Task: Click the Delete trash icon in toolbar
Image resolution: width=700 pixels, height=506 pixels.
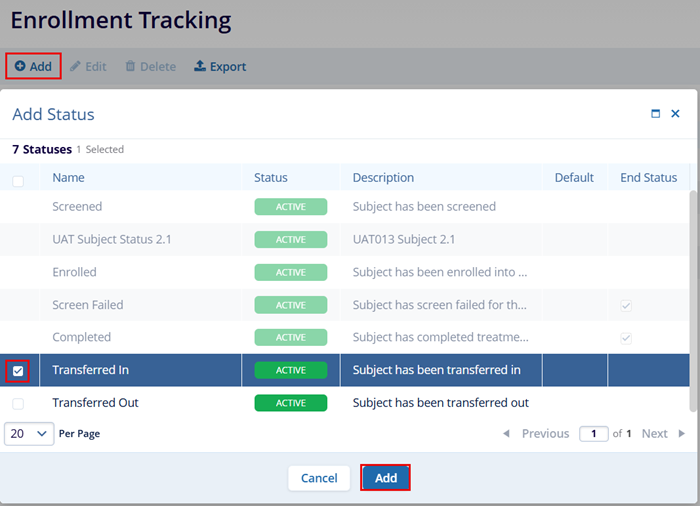Action: click(130, 67)
